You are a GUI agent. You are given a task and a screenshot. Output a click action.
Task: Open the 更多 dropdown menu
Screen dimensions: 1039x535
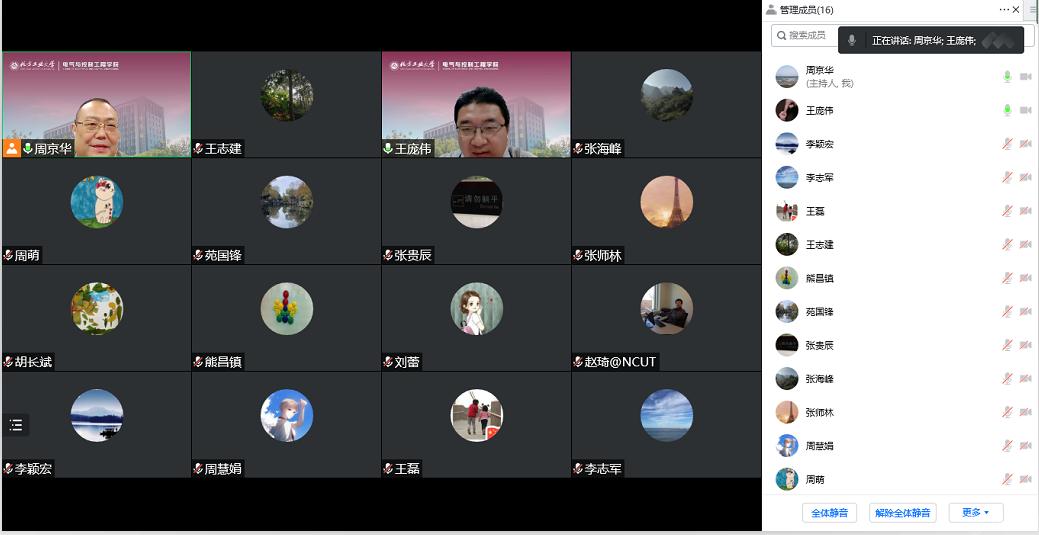(x=975, y=513)
